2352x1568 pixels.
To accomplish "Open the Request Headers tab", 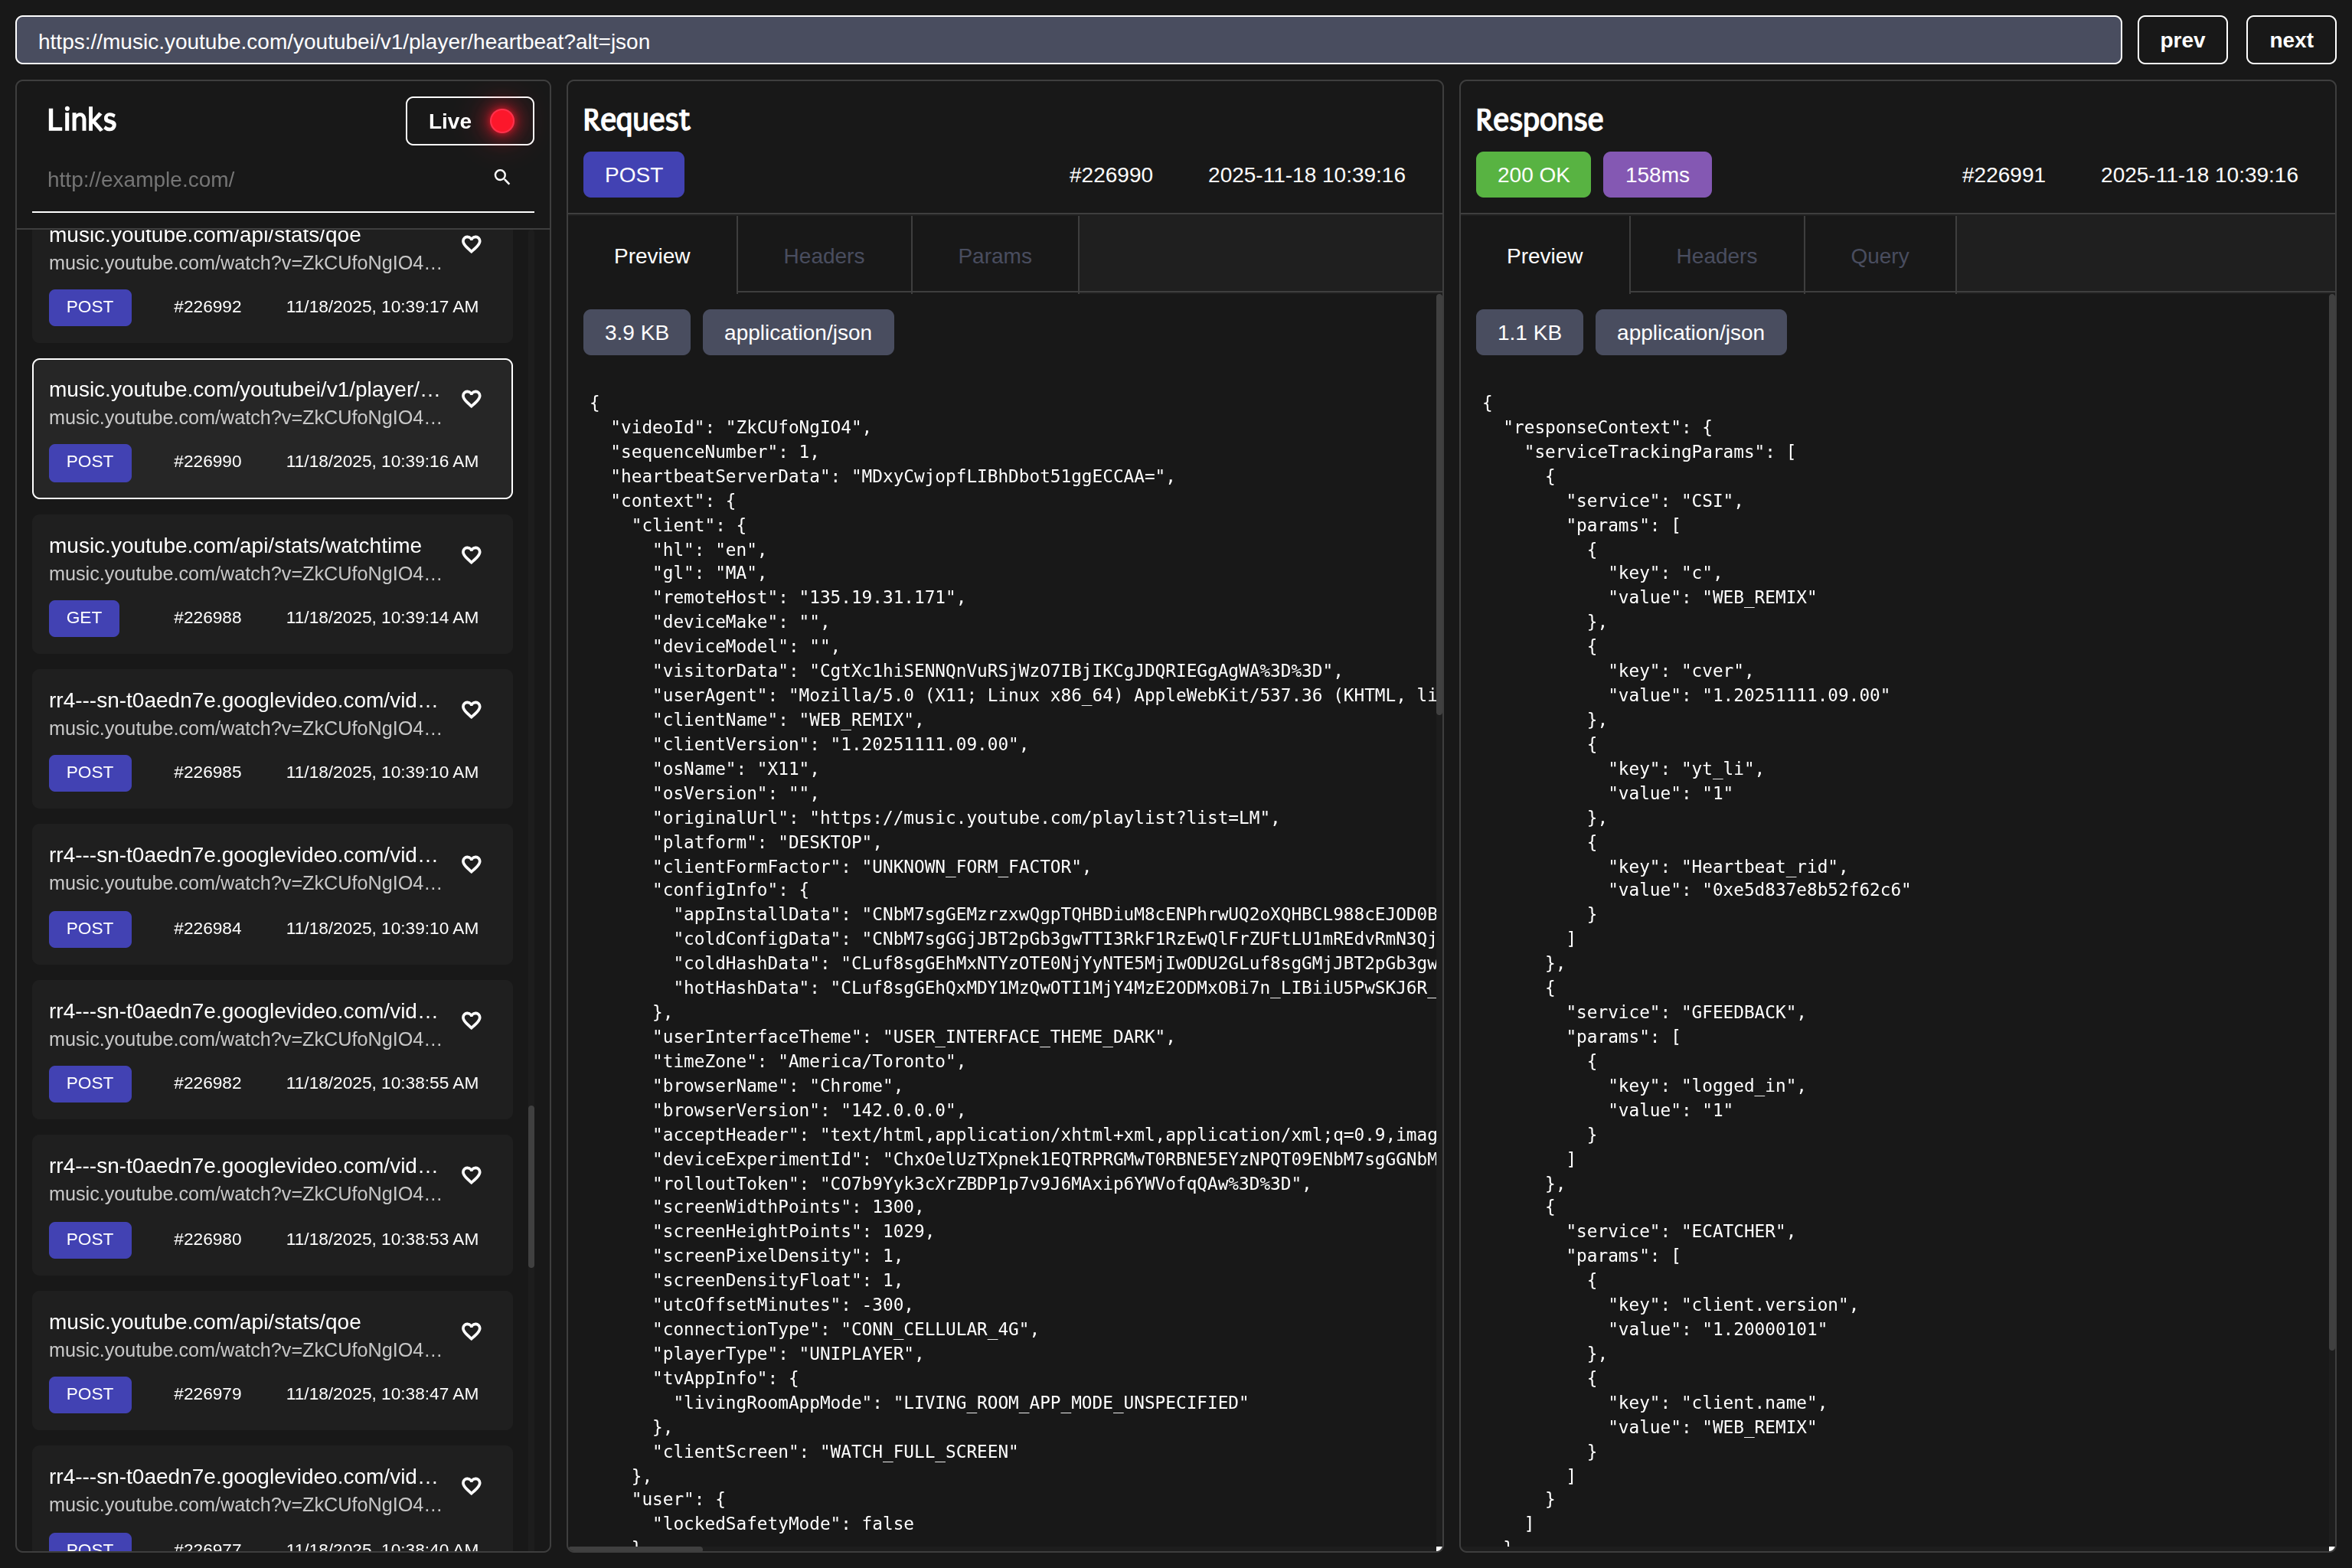I will tap(823, 256).
